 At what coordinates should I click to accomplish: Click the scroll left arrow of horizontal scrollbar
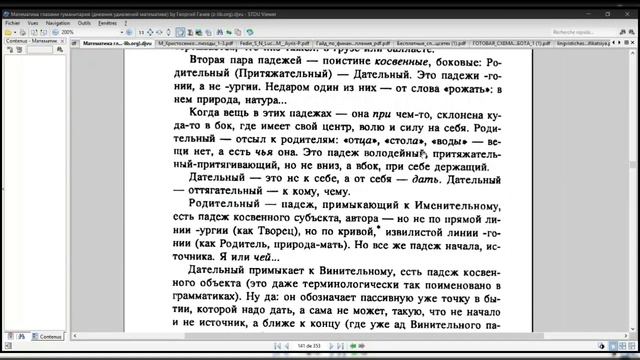[75, 336]
